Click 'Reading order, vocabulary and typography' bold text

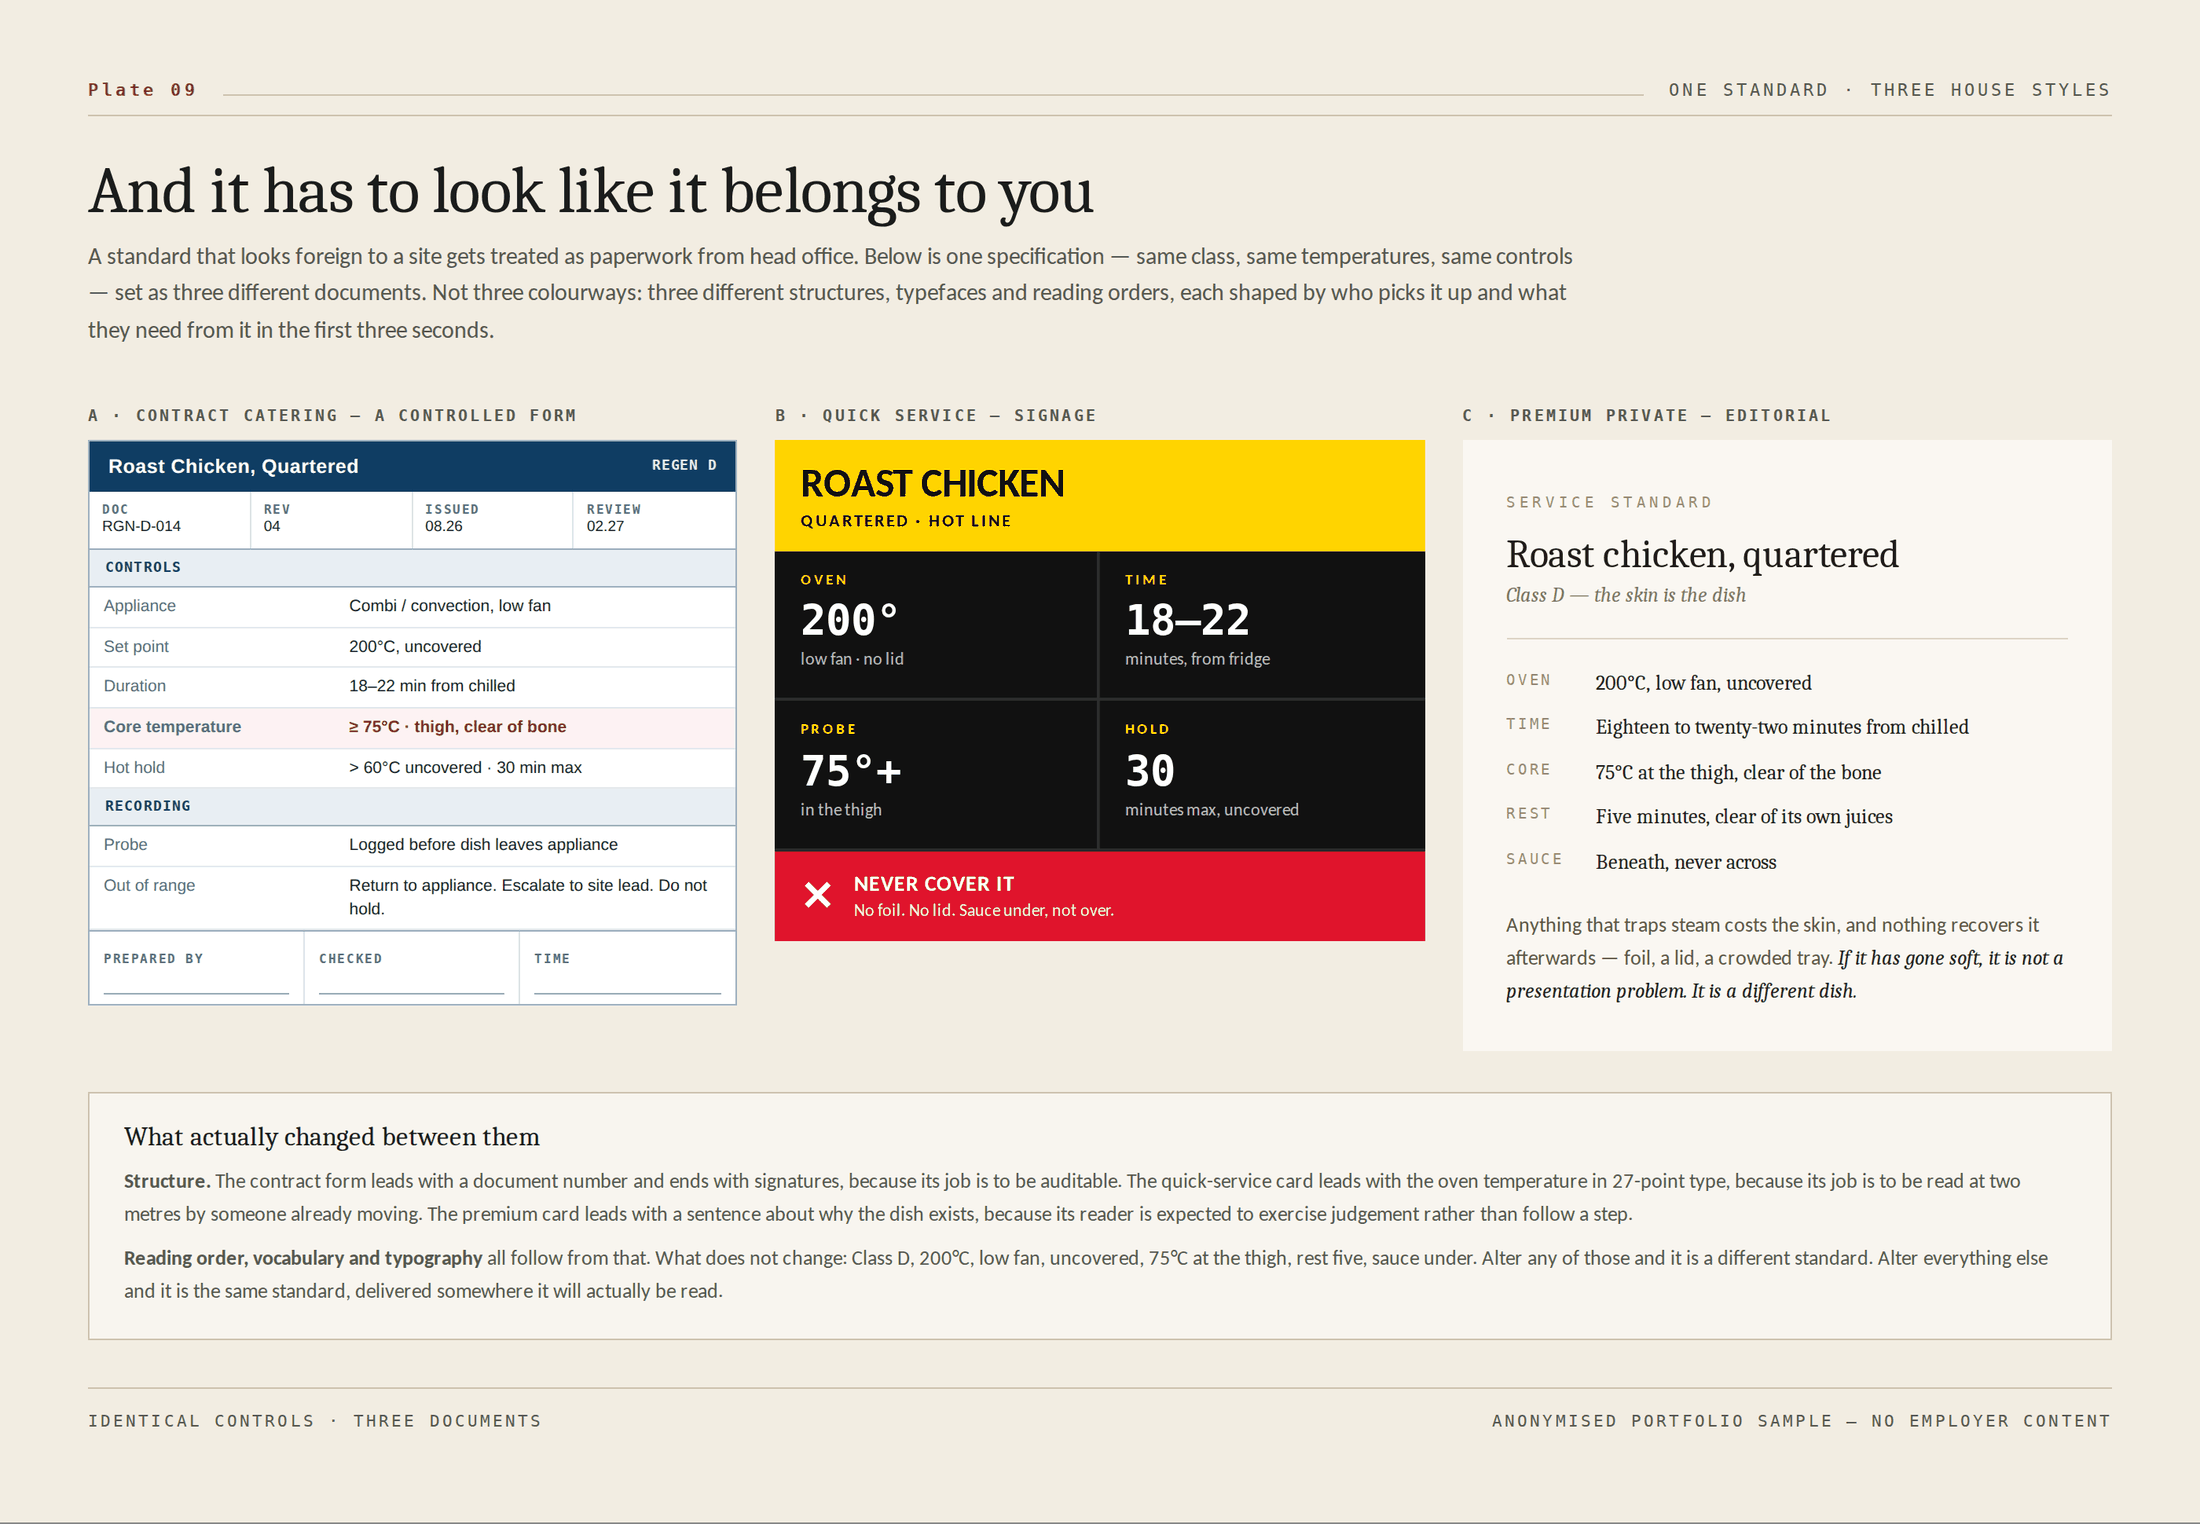click(x=303, y=1258)
